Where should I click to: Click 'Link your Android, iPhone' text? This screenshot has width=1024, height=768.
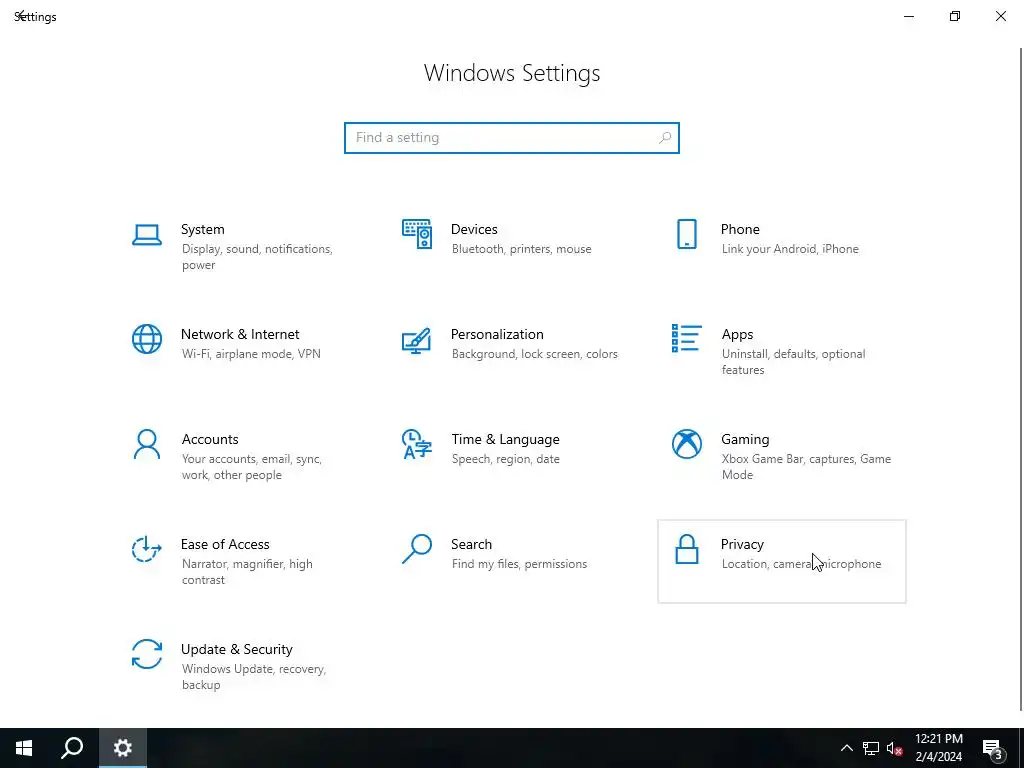[790, 249]
